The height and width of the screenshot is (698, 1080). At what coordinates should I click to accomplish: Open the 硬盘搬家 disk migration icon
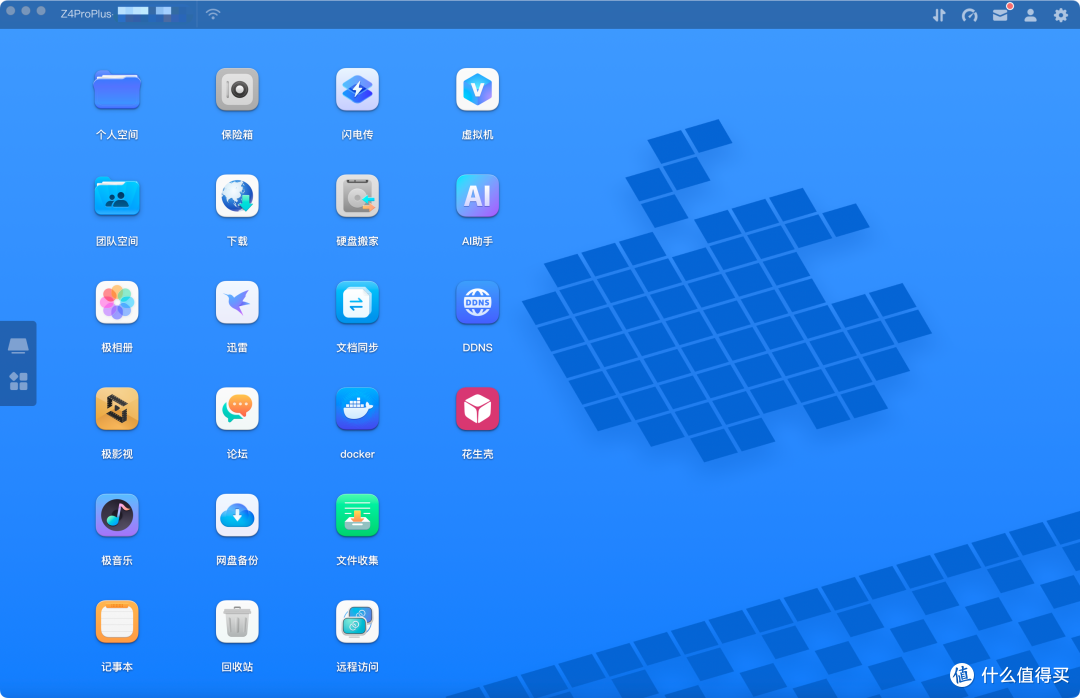pos(357,196)
